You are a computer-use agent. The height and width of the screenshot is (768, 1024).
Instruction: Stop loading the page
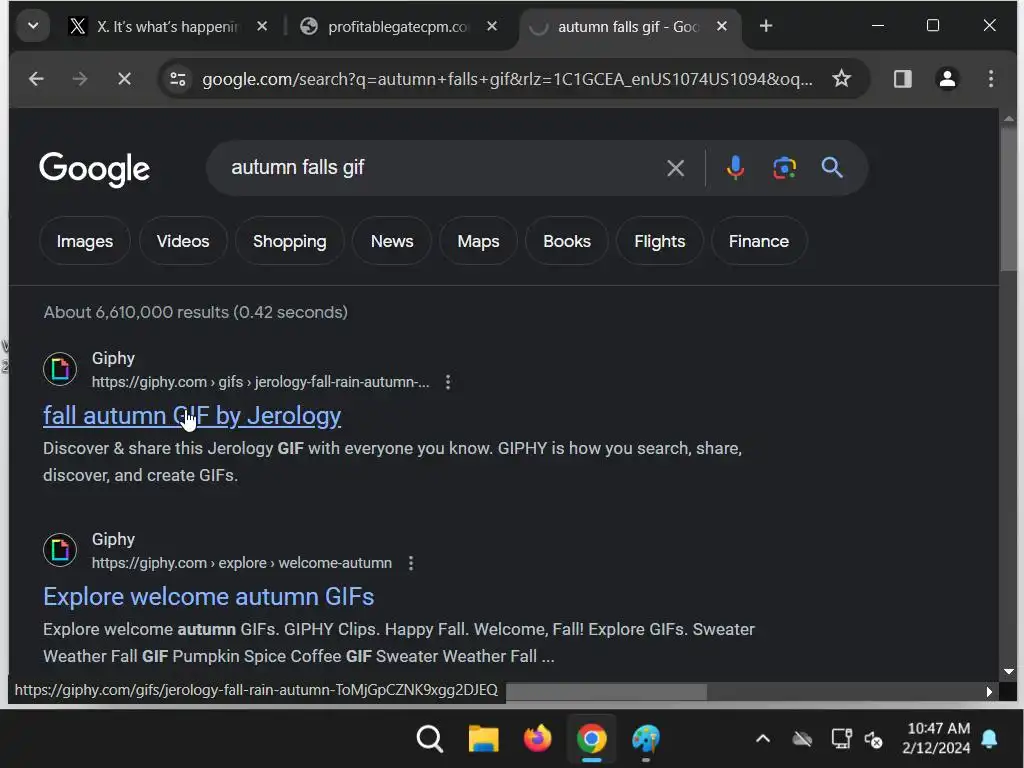point(124,79)
